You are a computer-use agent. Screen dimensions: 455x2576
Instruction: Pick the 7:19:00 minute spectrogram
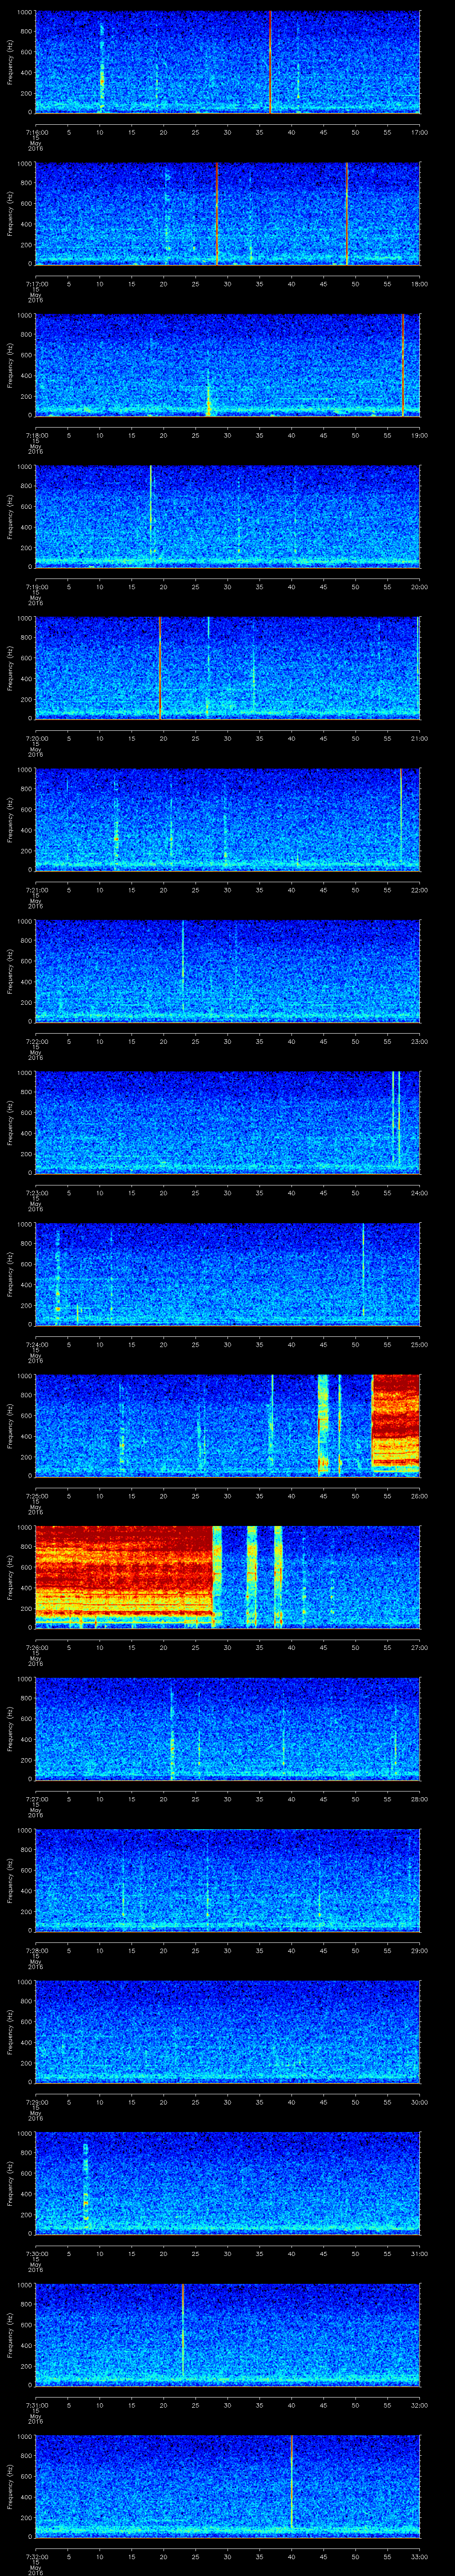point(227,517)
